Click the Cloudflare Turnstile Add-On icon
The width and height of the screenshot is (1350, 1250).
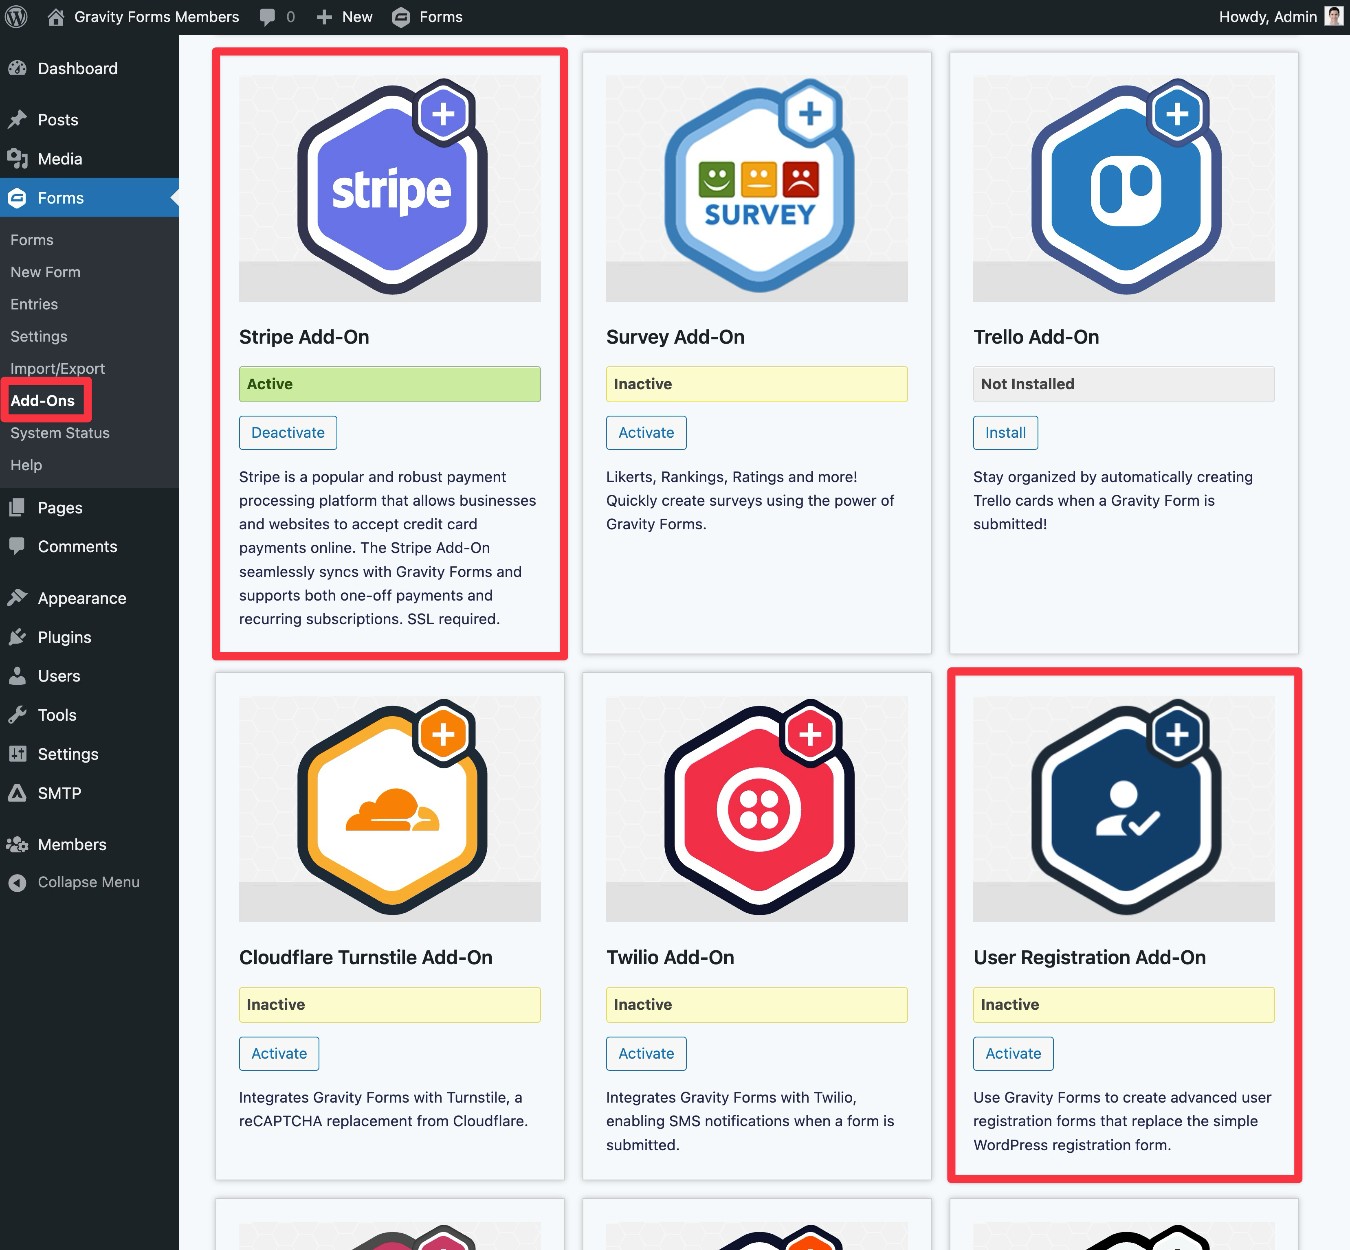(390, 807)
